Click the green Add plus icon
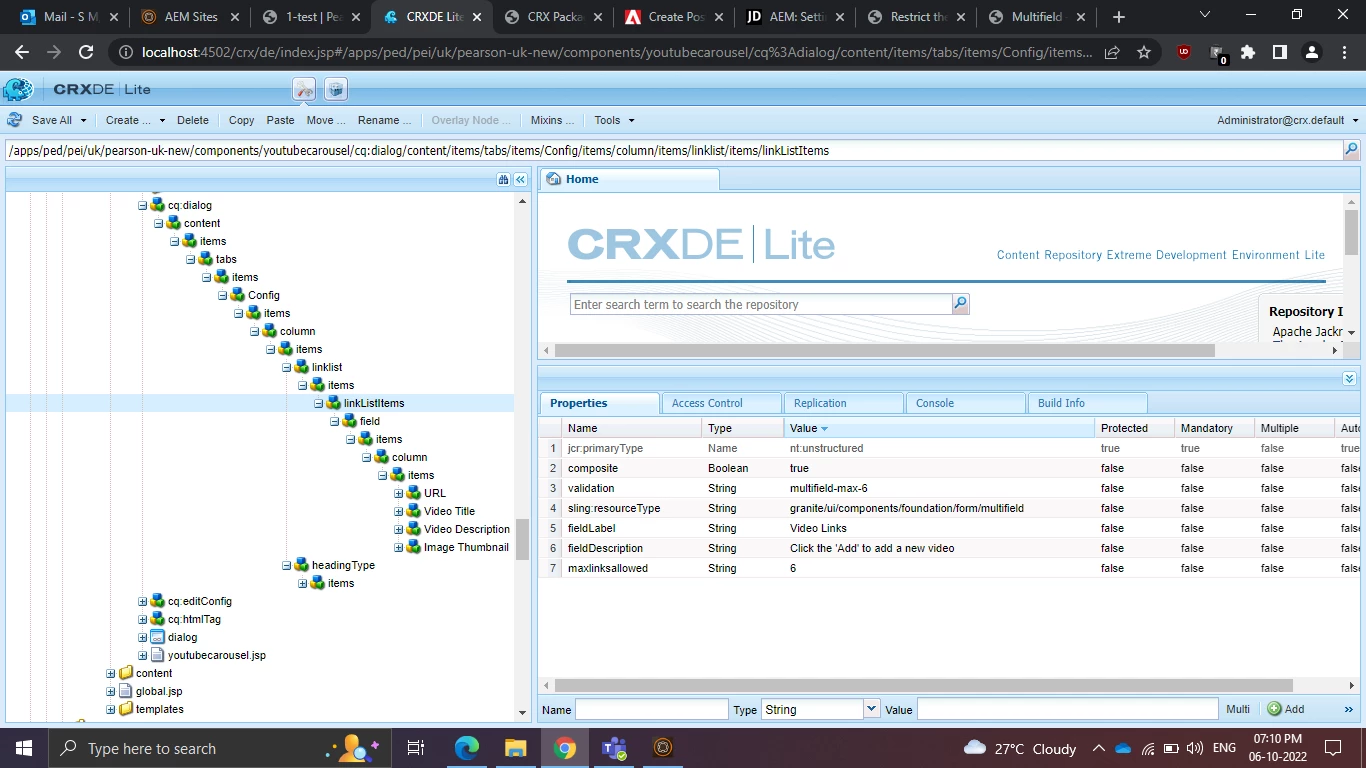1366x768 pixels. coord(1274,709)
